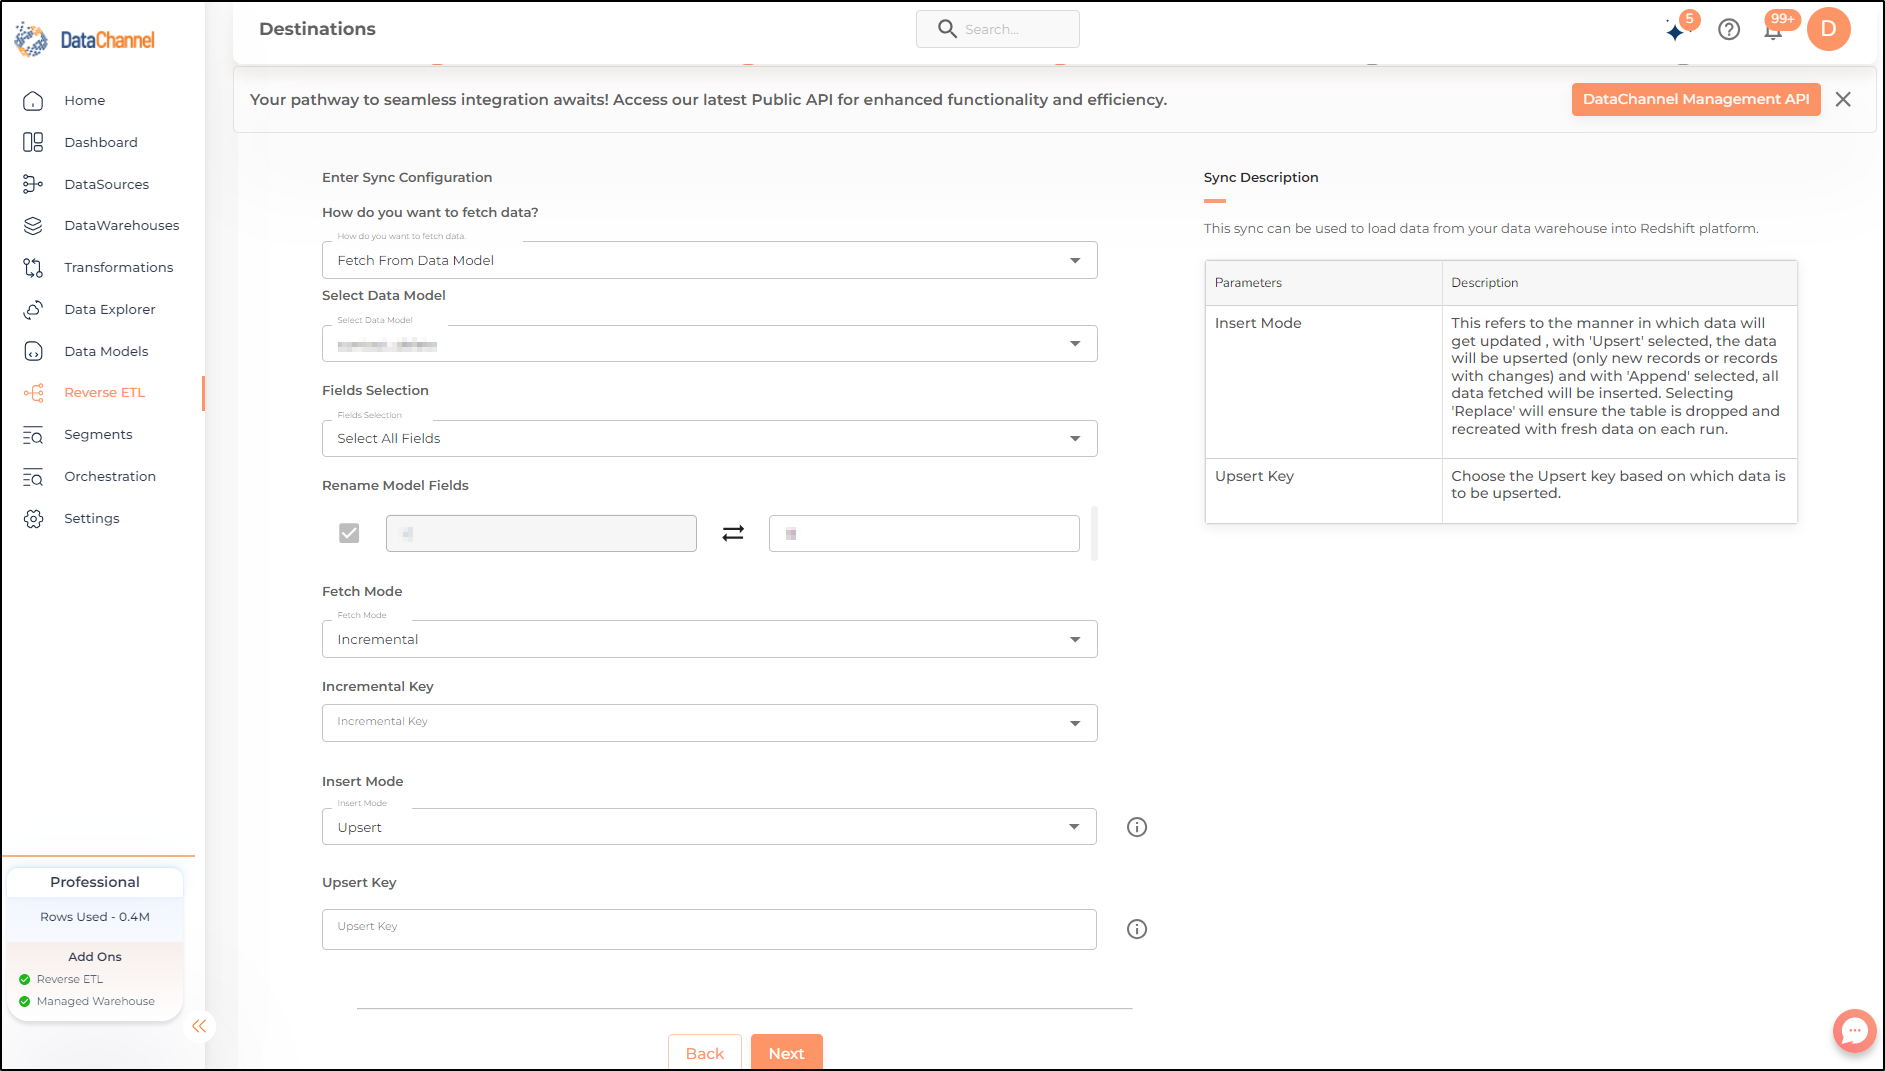
Task: Click the Upsert Key parameter cell
Action: (1323, 491)
